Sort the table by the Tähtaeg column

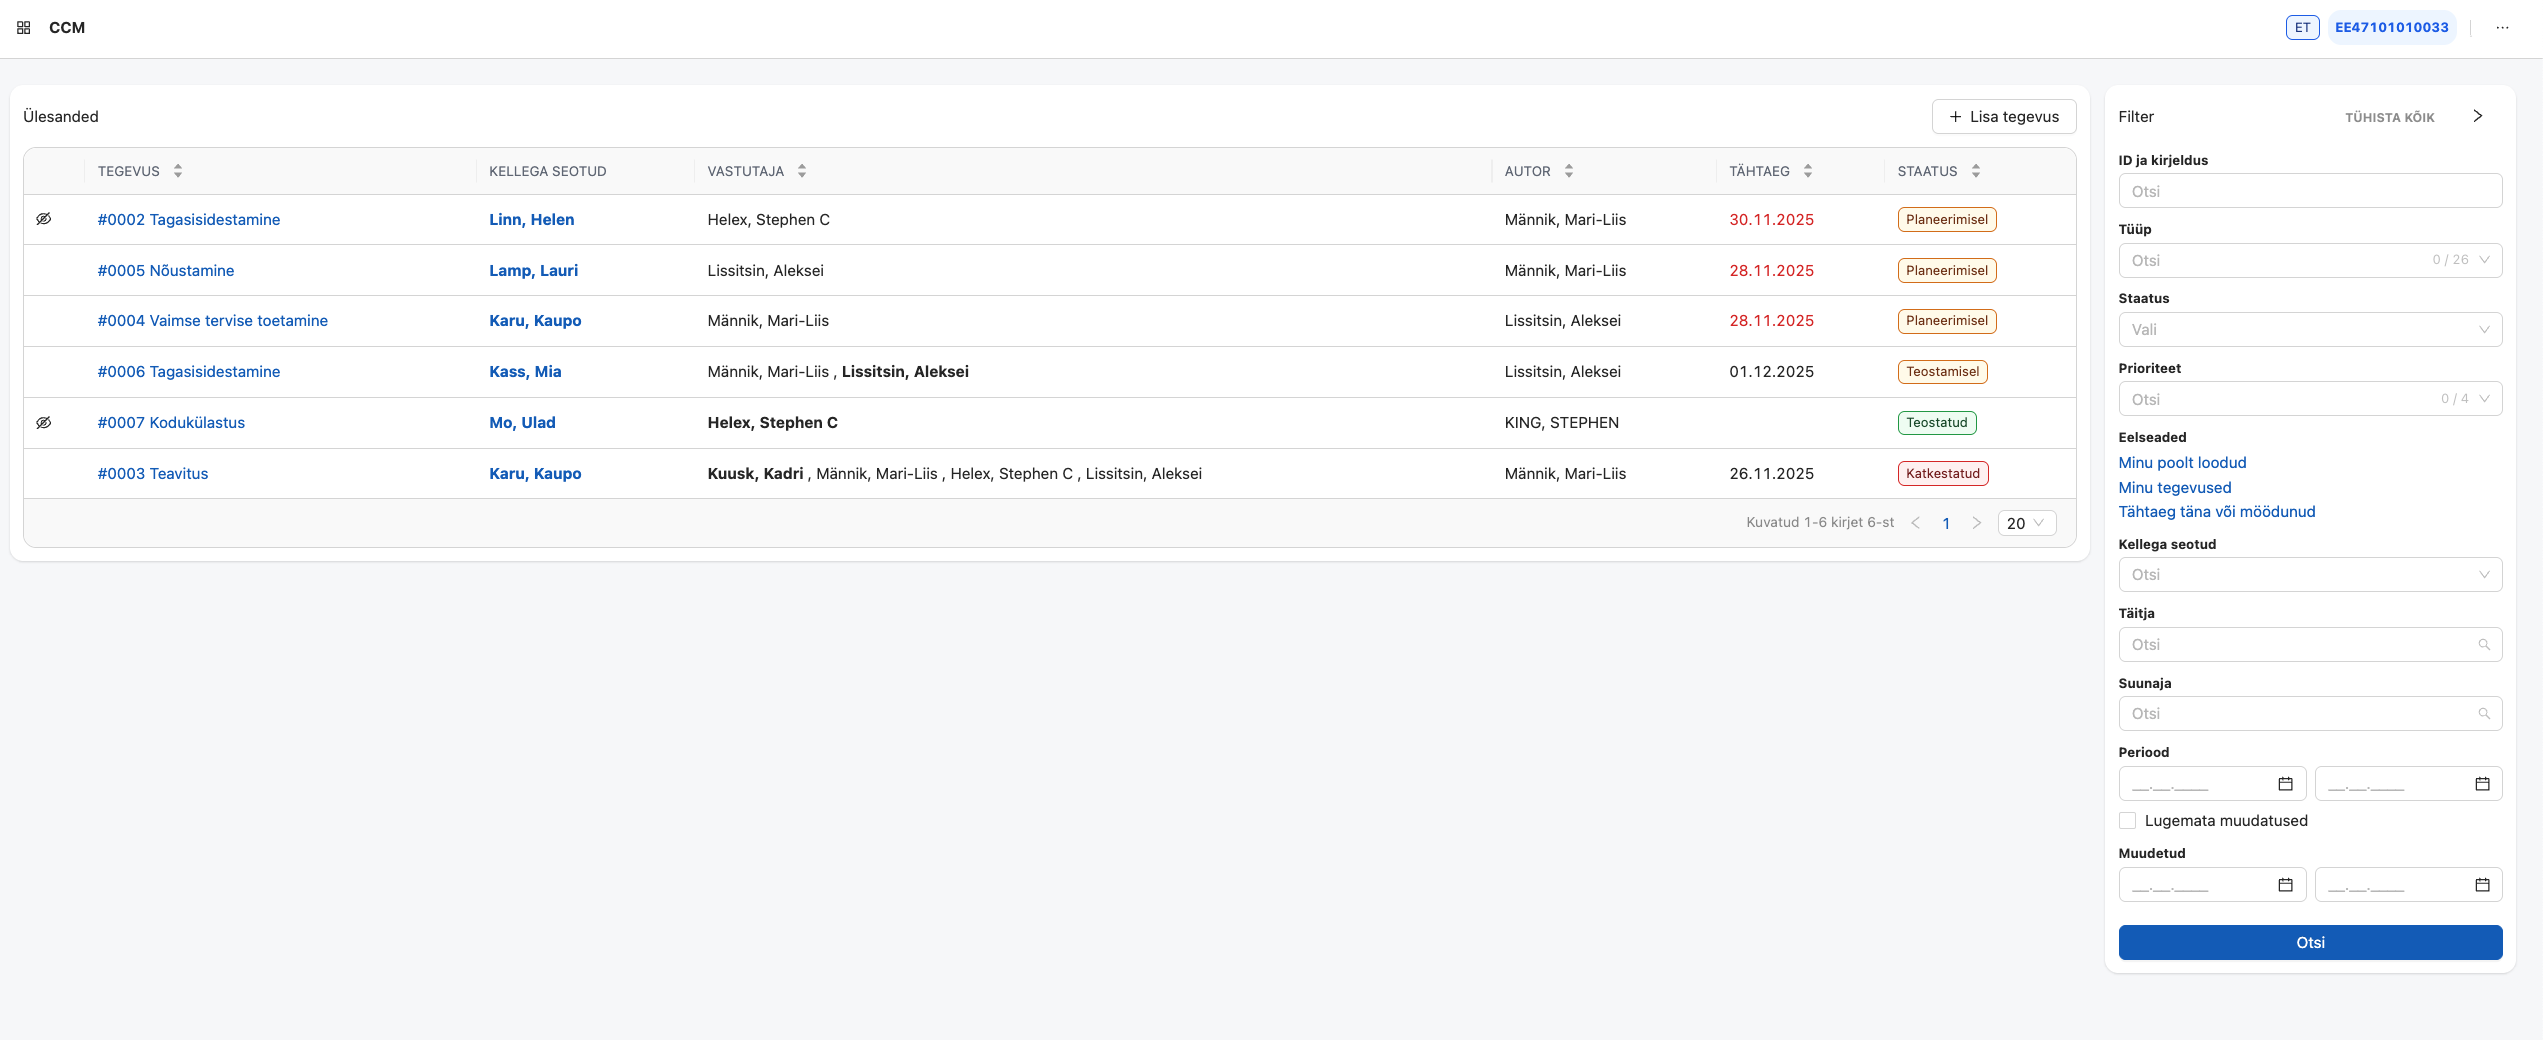click(1807, 170)
